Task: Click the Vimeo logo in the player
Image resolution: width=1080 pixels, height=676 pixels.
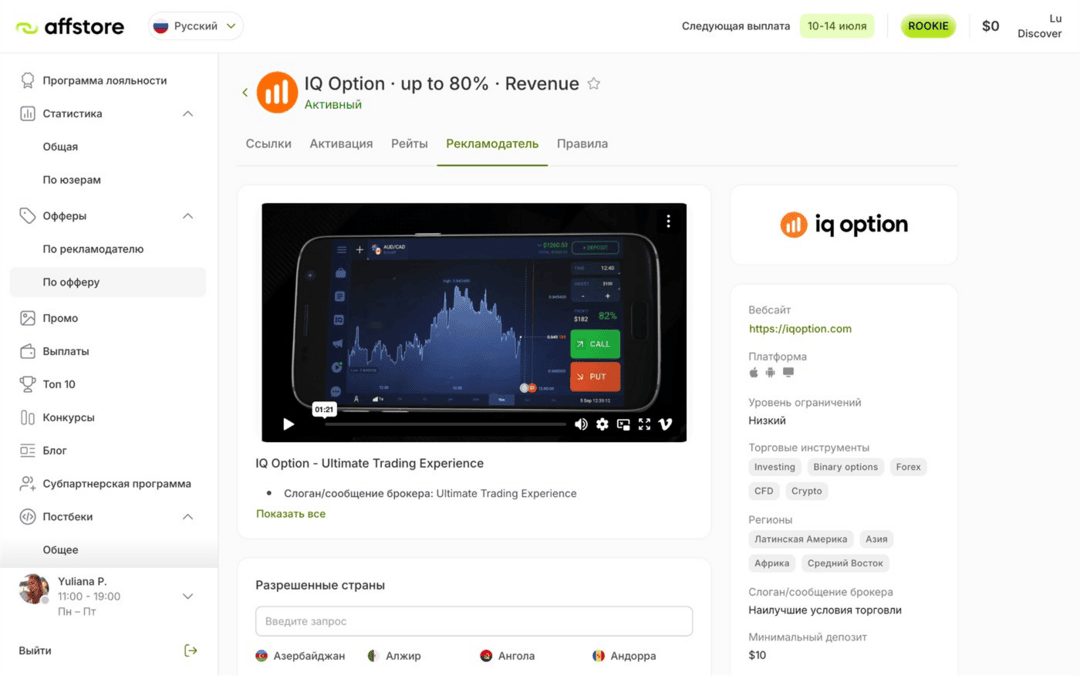Action: (665, 424)
